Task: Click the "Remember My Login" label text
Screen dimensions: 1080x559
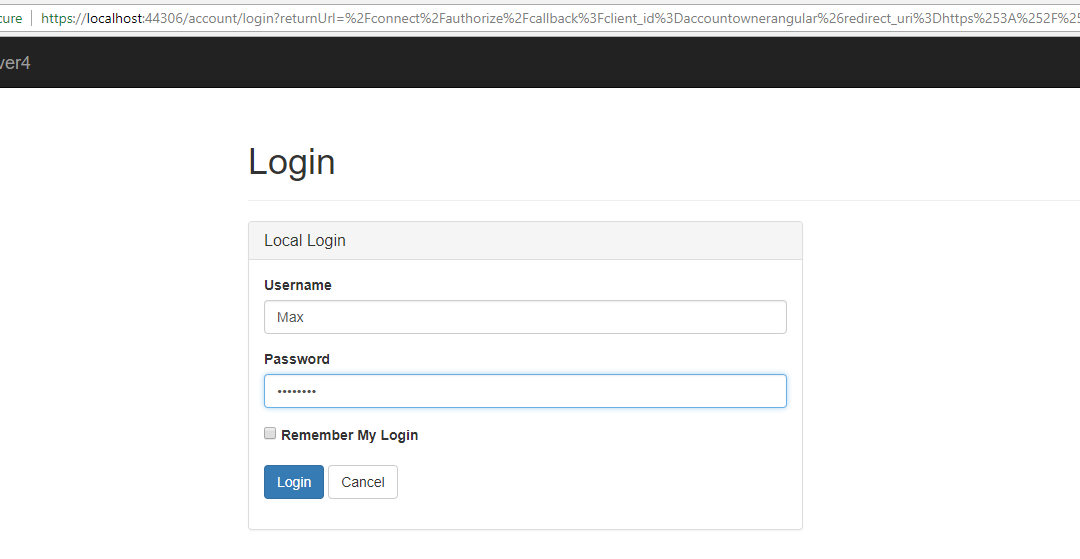Action: click(x=349, y=435)
